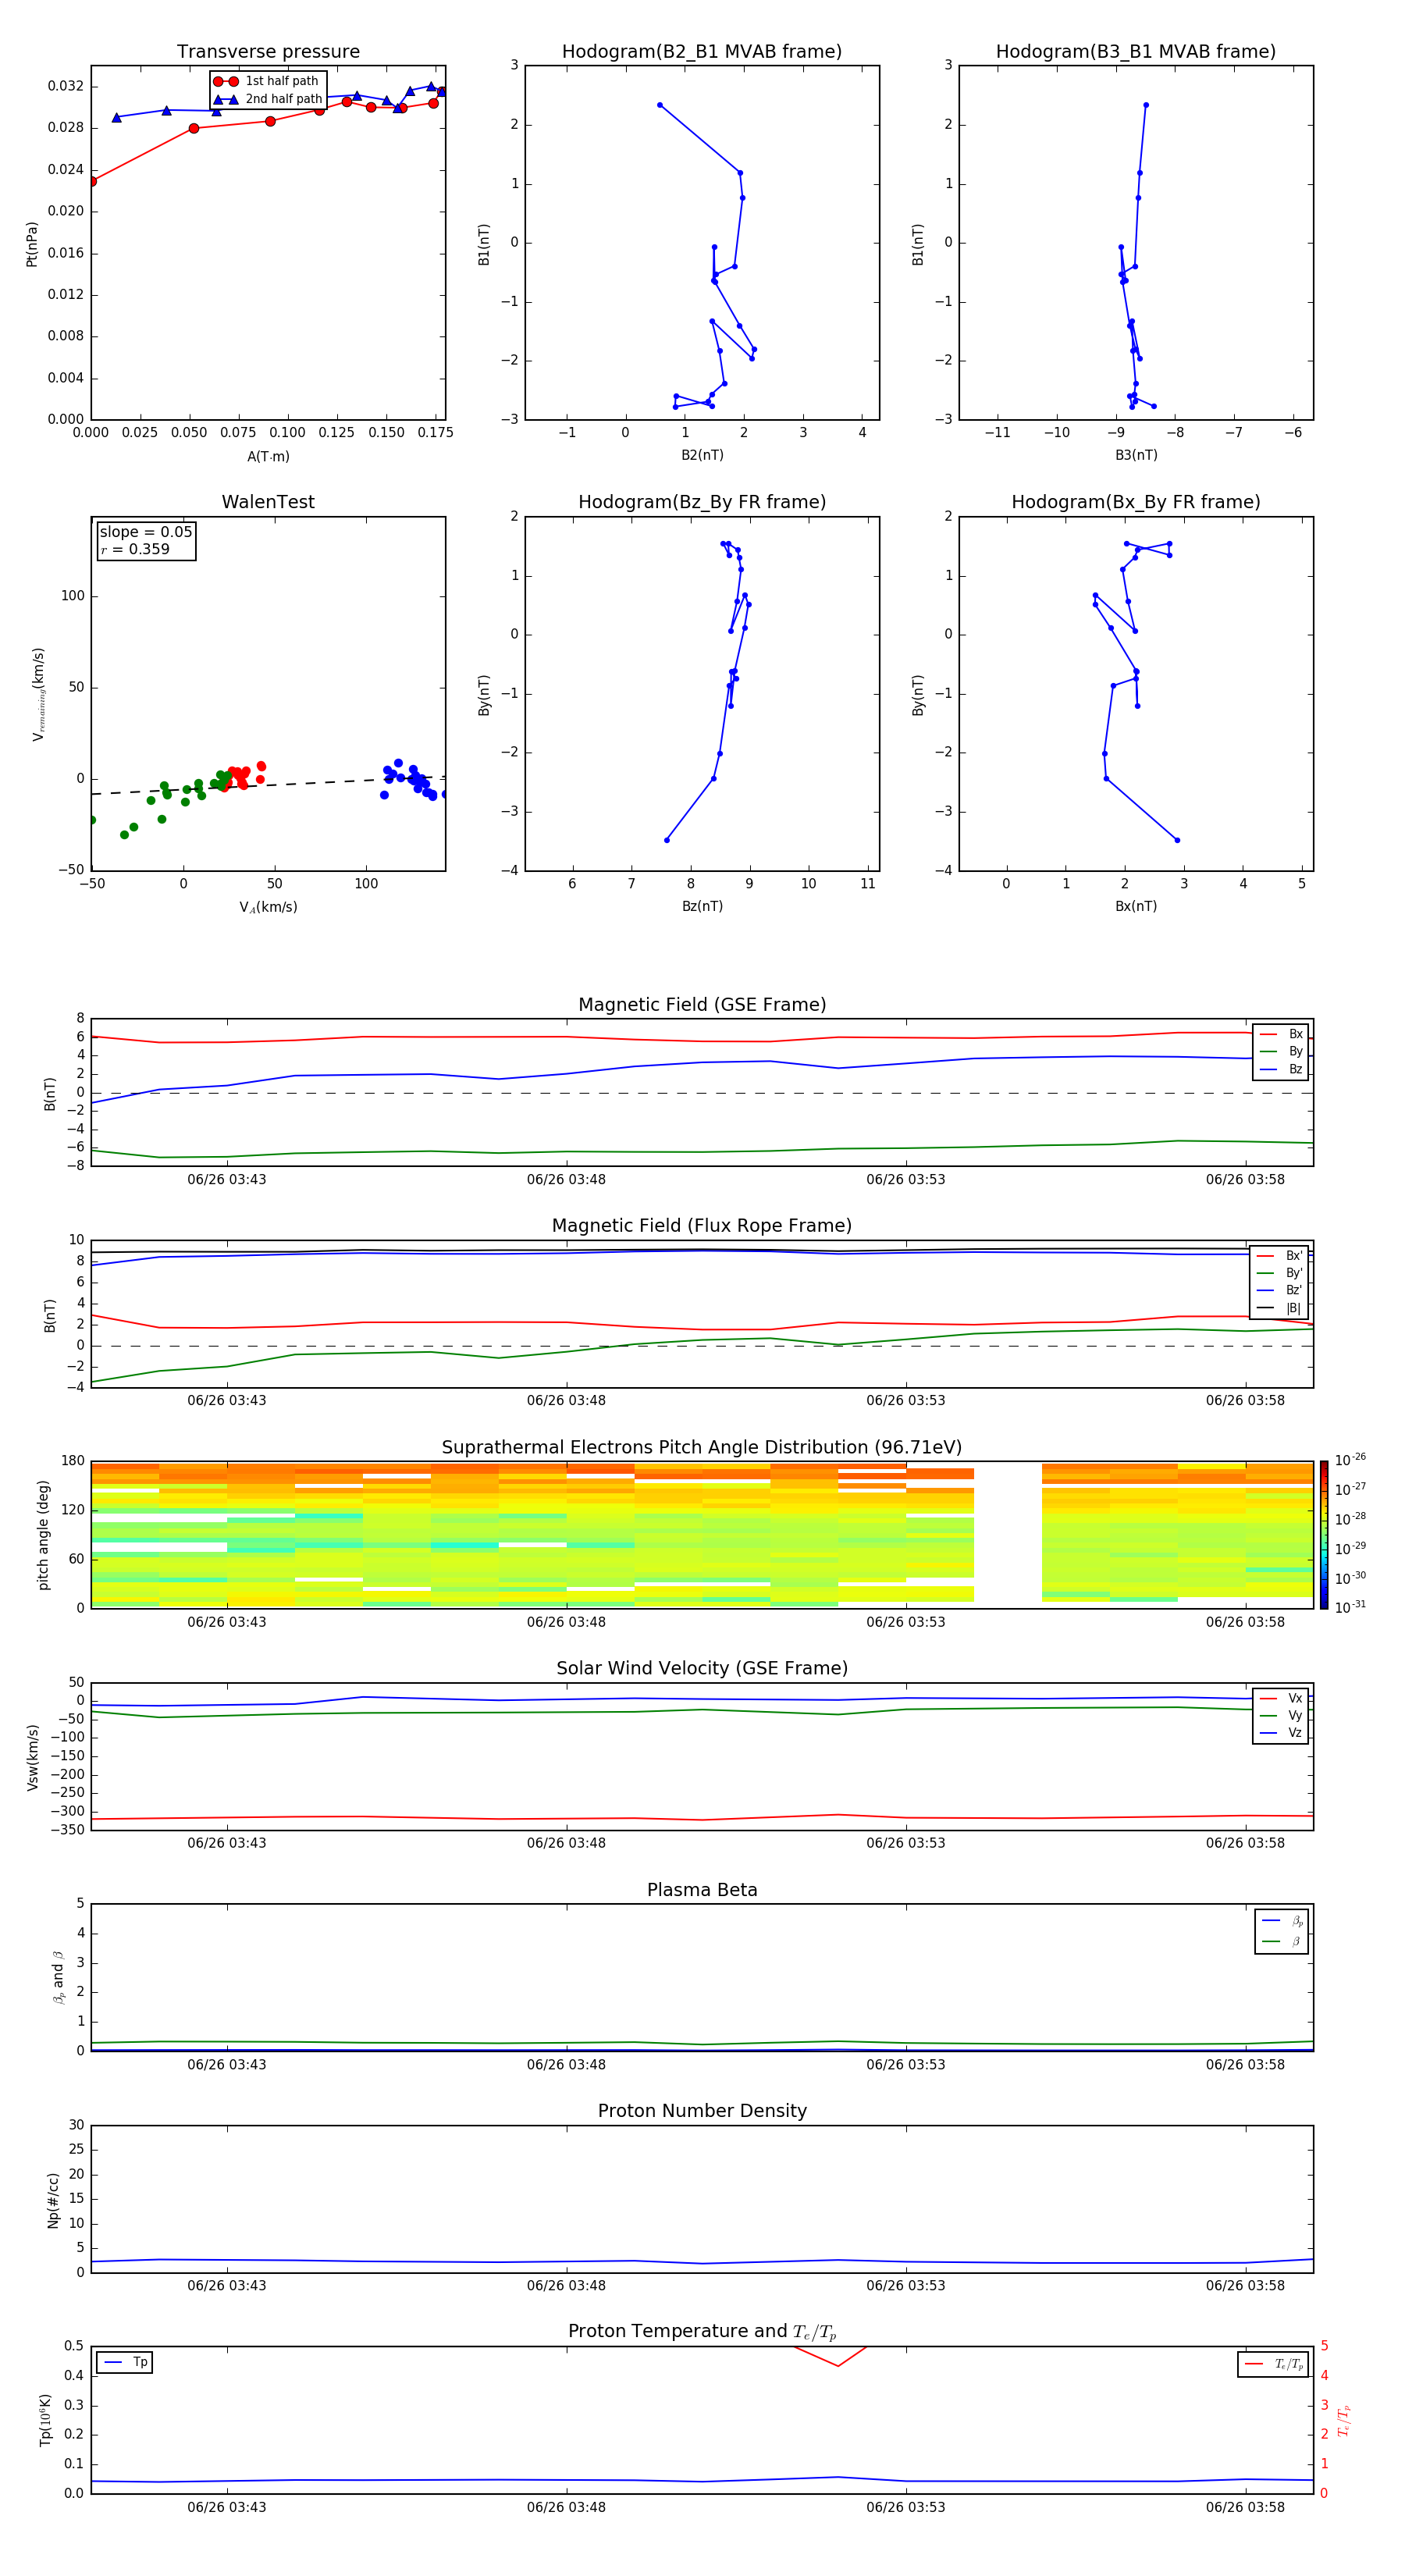Click the pitch angle colorbar
Viewport: 1405px width, 2576px height.
[x=1323, y=1534]
